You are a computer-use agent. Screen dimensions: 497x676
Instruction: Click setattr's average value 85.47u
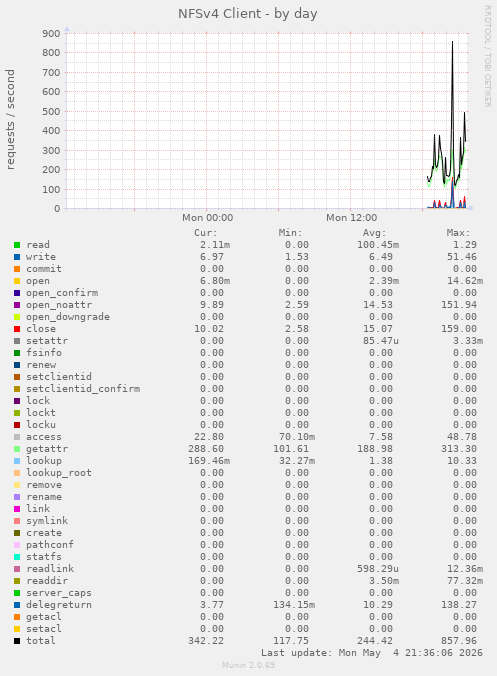tap(381, 341)
